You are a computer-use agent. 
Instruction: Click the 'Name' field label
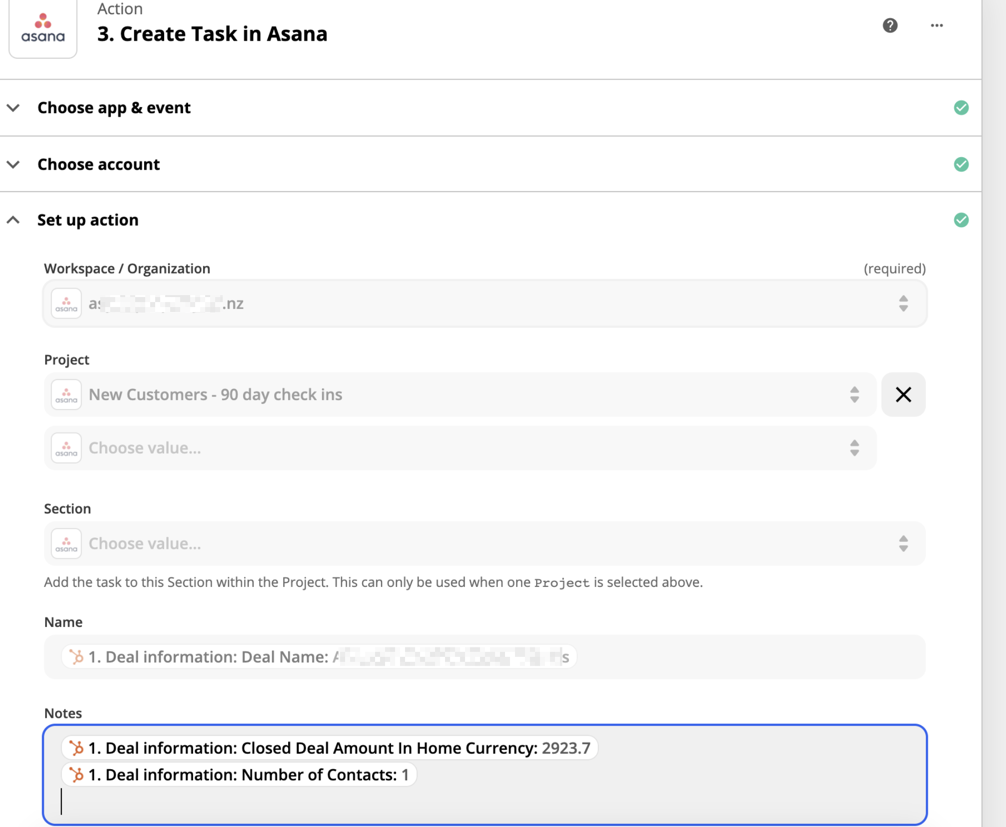[63, 622]
